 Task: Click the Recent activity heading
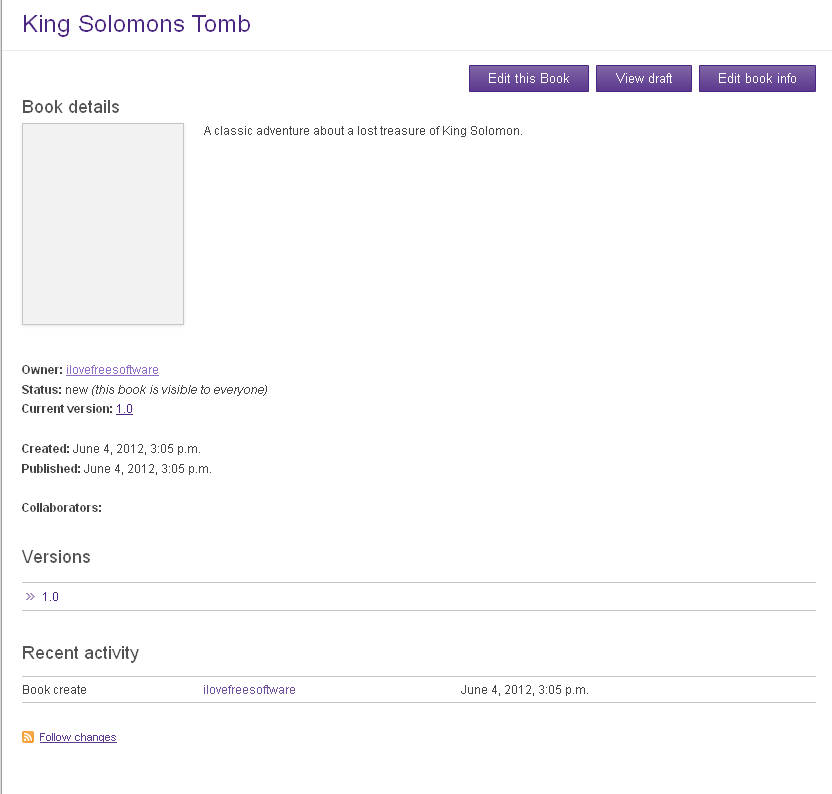click(x=80, y=653)
